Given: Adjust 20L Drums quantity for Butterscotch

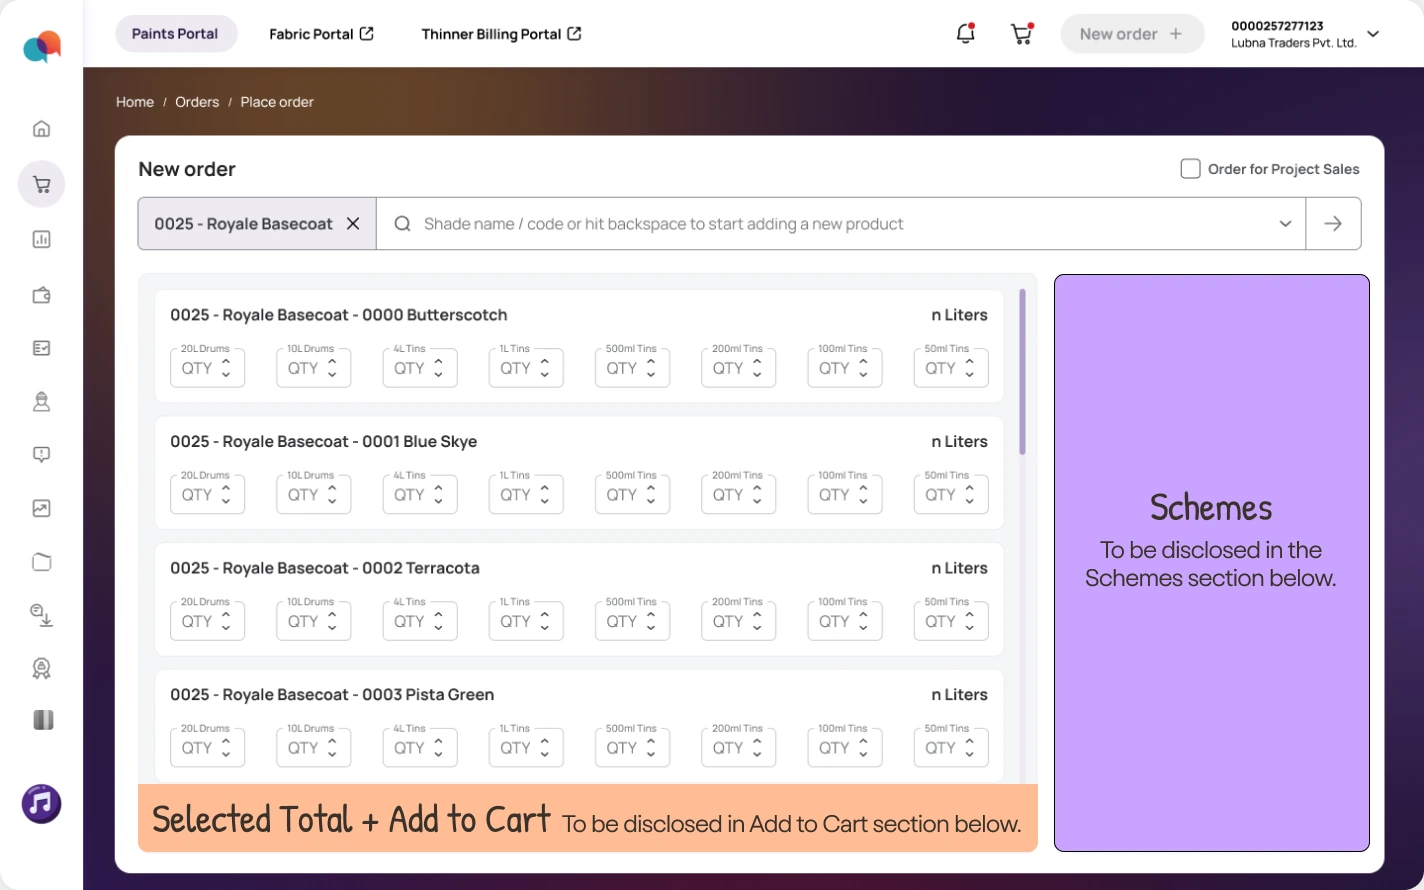Looking at the screenshot, I should 207,368.
